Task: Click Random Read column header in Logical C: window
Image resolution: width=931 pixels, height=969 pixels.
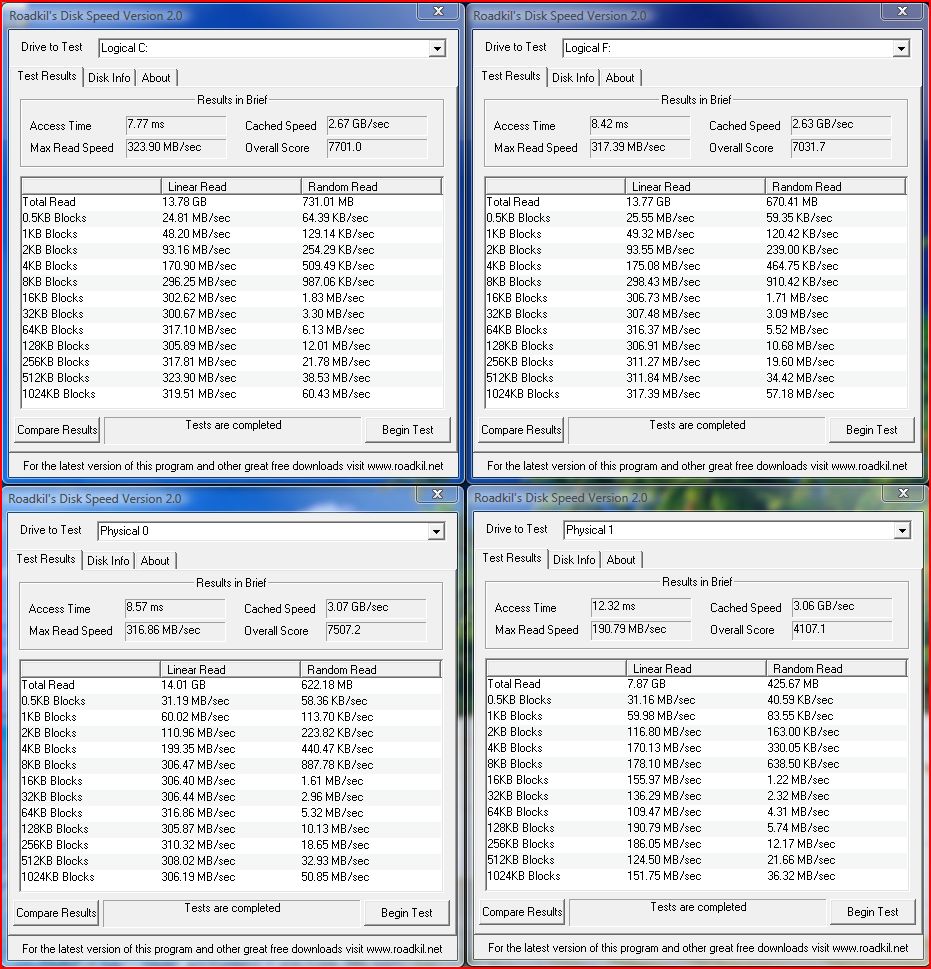Action: [x=371, y=187]
